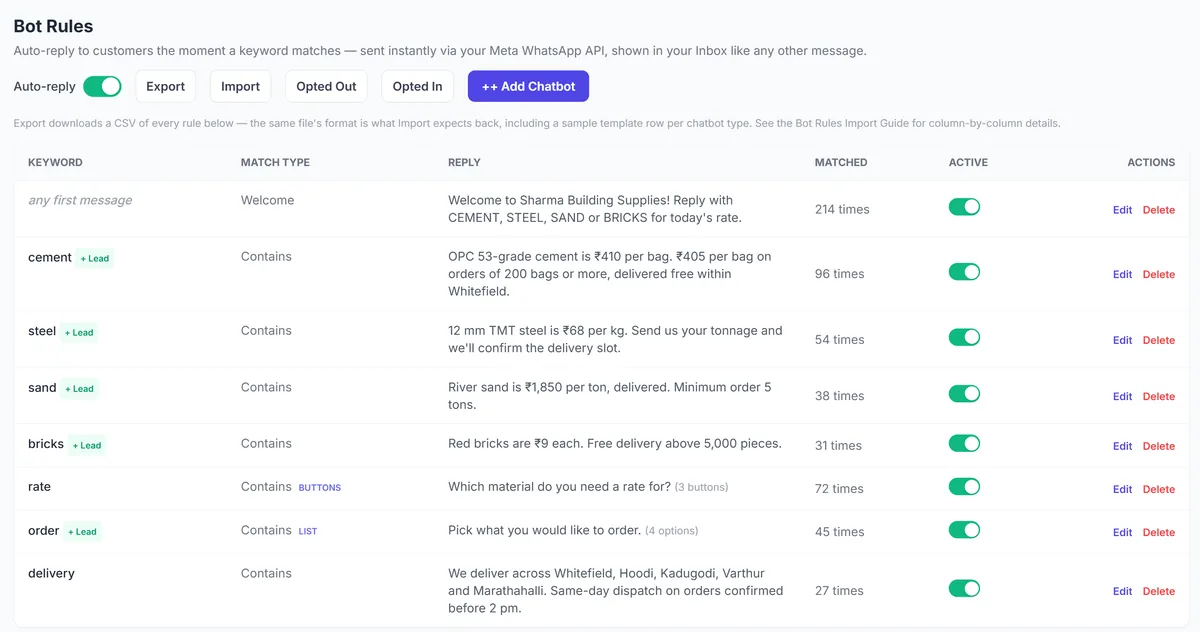
Task: Delete the steel rule
Action: [1159, 340]
